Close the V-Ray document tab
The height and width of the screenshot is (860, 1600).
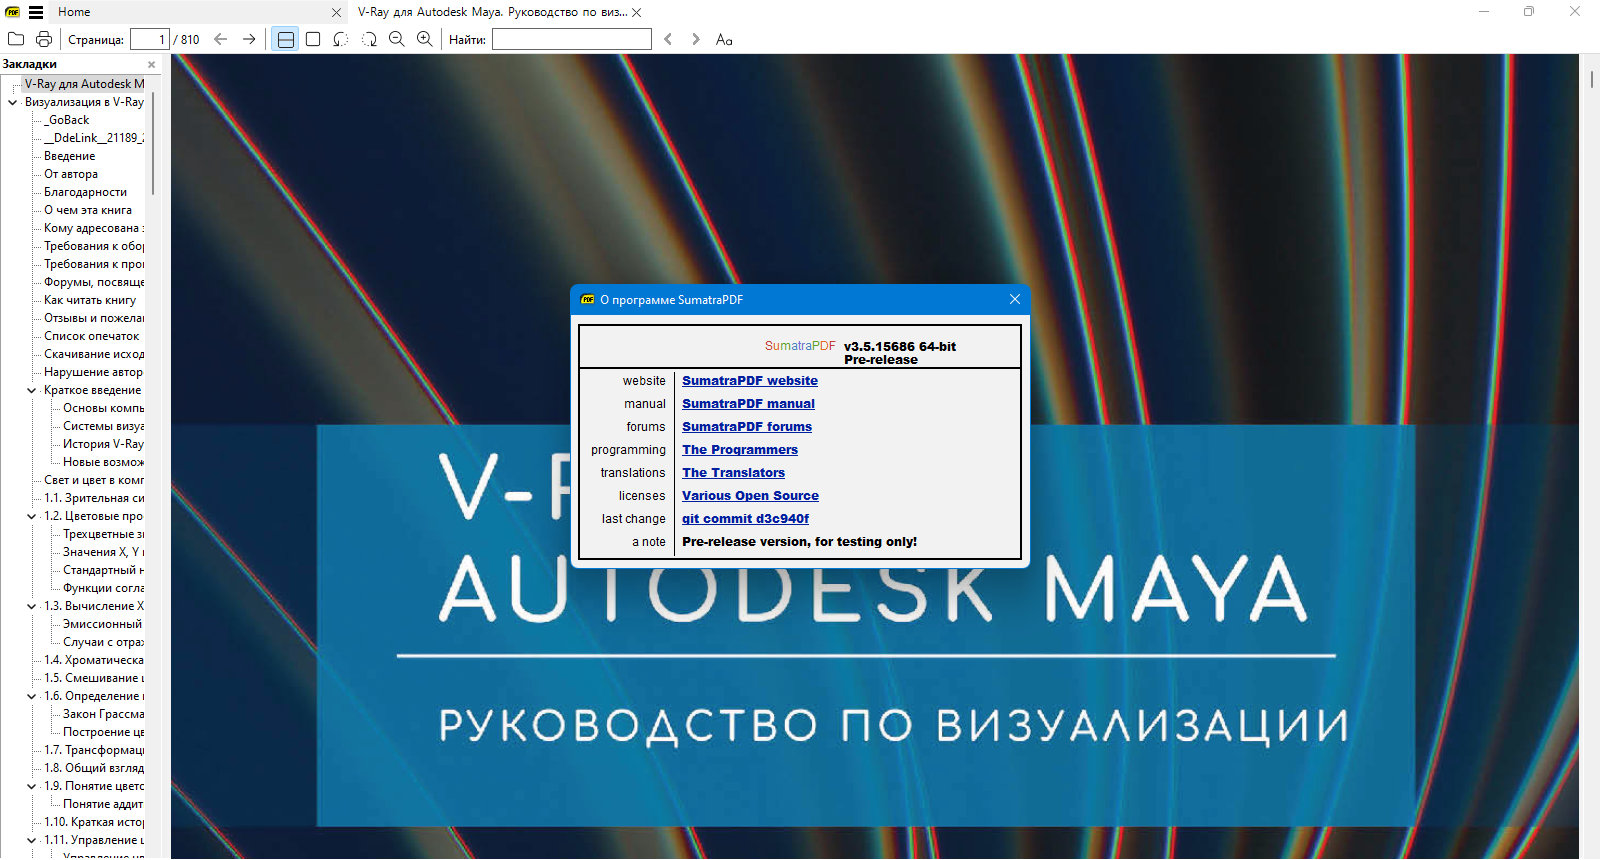point(637,12)
